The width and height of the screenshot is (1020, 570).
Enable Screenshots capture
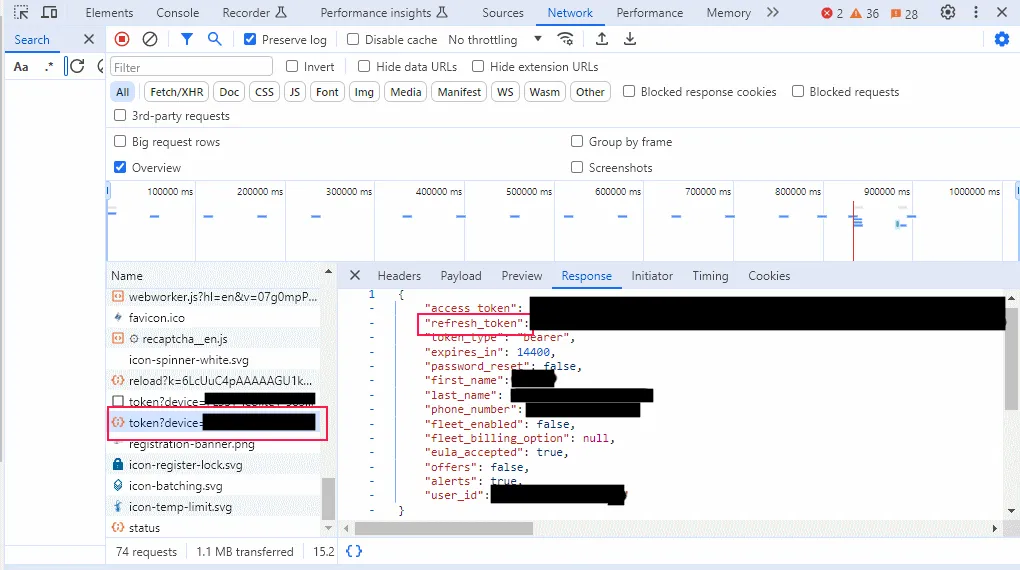[577, 167]
